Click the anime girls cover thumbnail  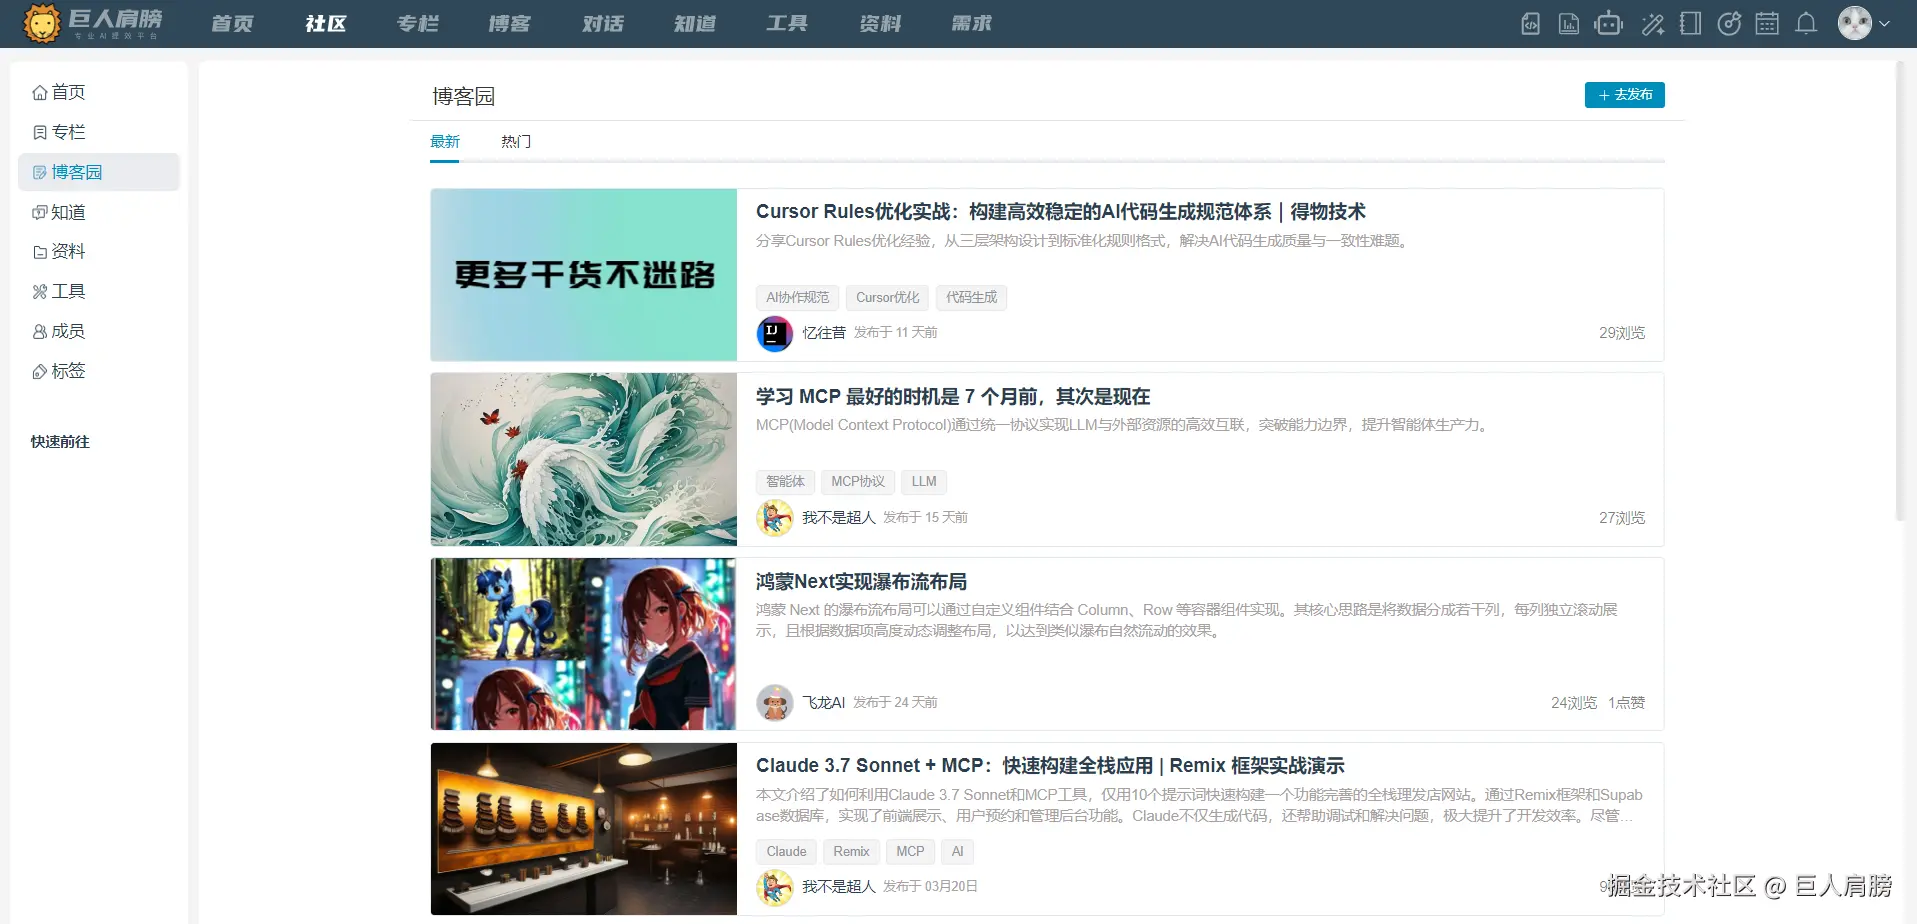[584, 644]
